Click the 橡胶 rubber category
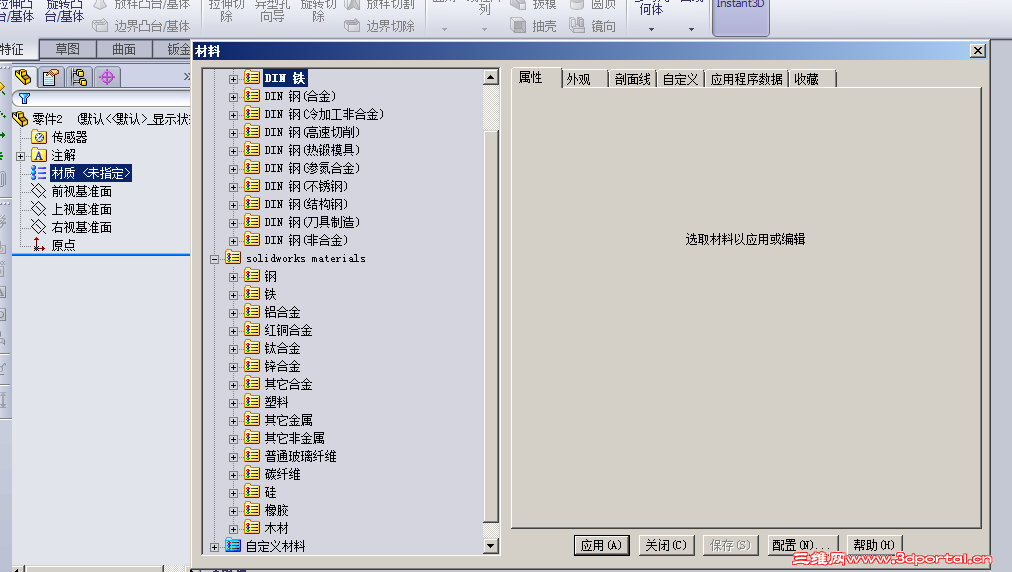1012x572 pixels. tap(276, 510)
